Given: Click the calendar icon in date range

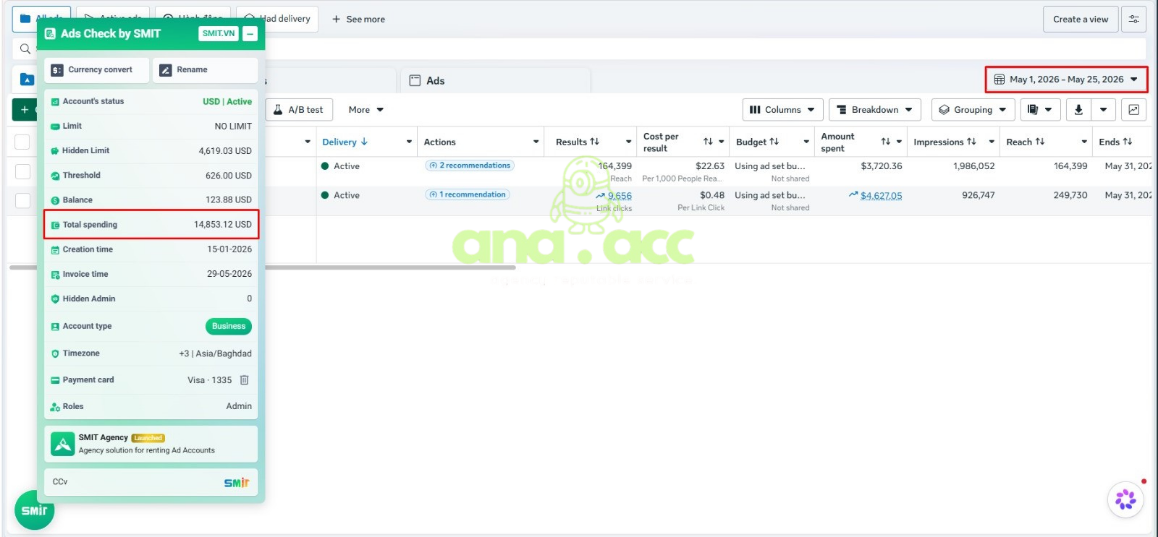Looking at the screenshot, I should click(x=999, y=79).
